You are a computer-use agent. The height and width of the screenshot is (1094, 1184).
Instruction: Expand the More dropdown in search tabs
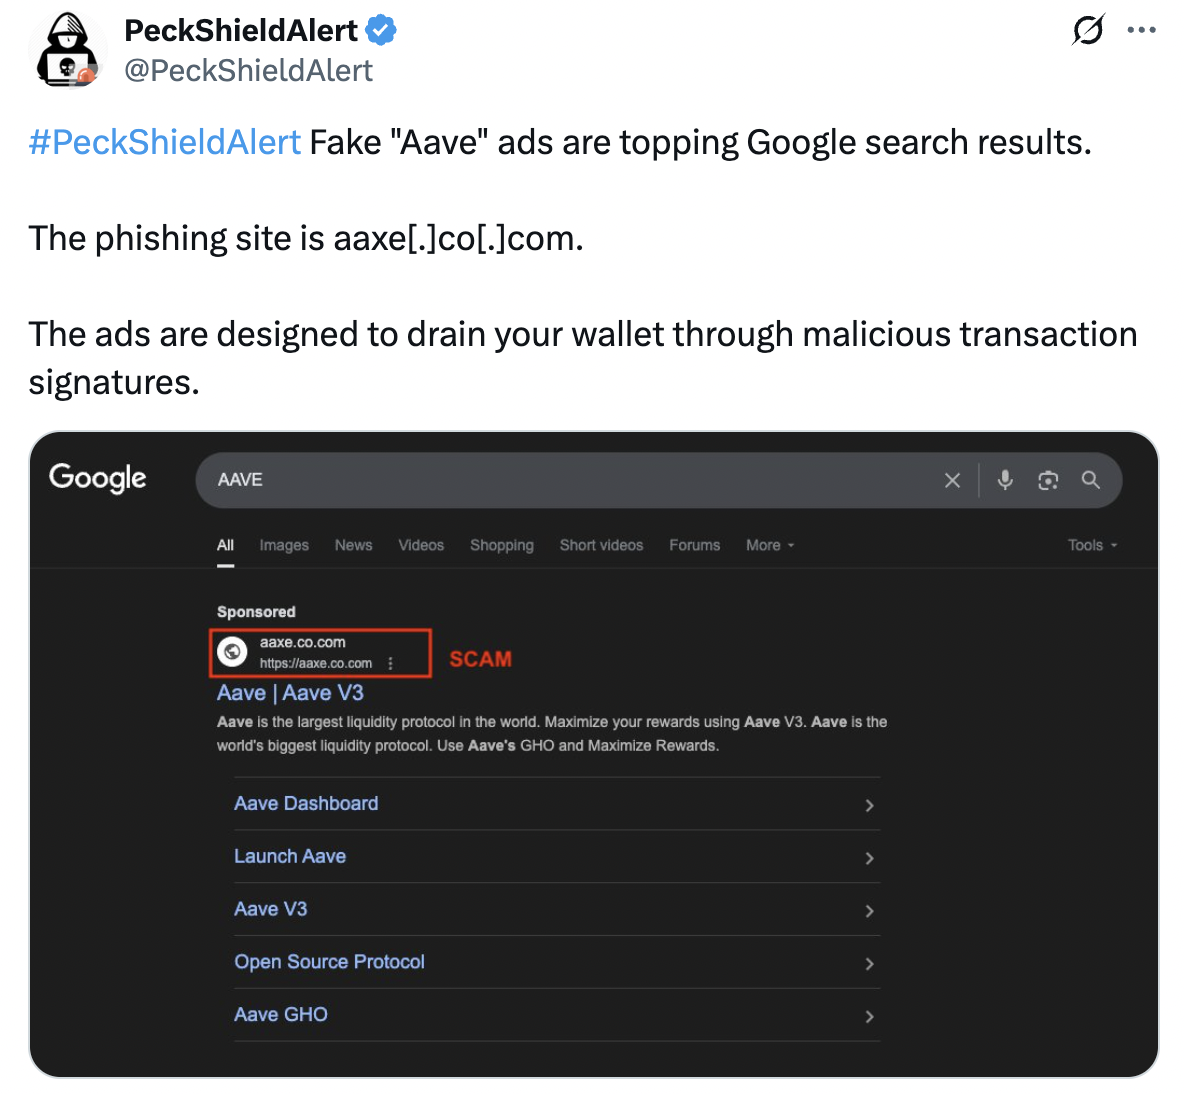click(770, 545)
